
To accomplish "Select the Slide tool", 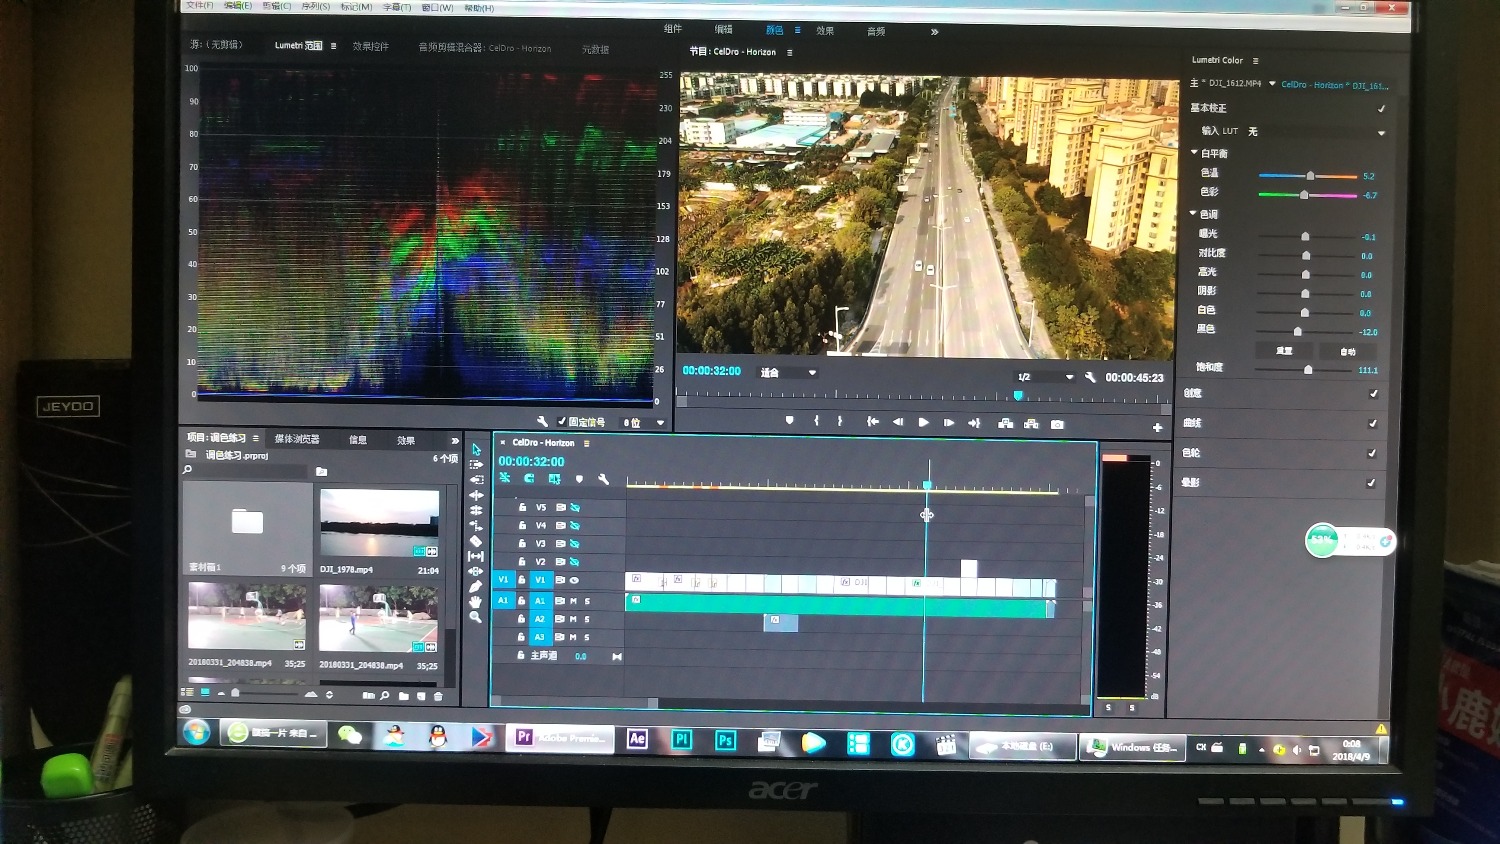I will coord(476,571).
